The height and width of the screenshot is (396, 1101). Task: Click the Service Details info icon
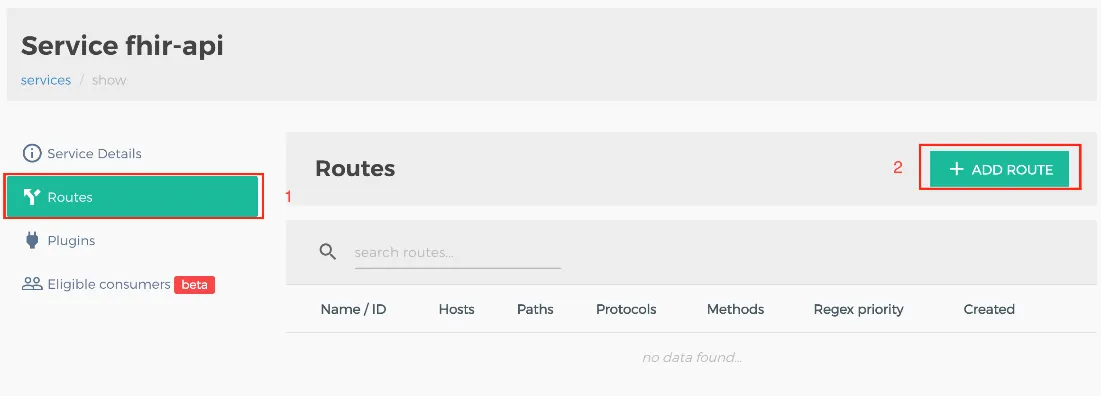[x=32, y=153]
